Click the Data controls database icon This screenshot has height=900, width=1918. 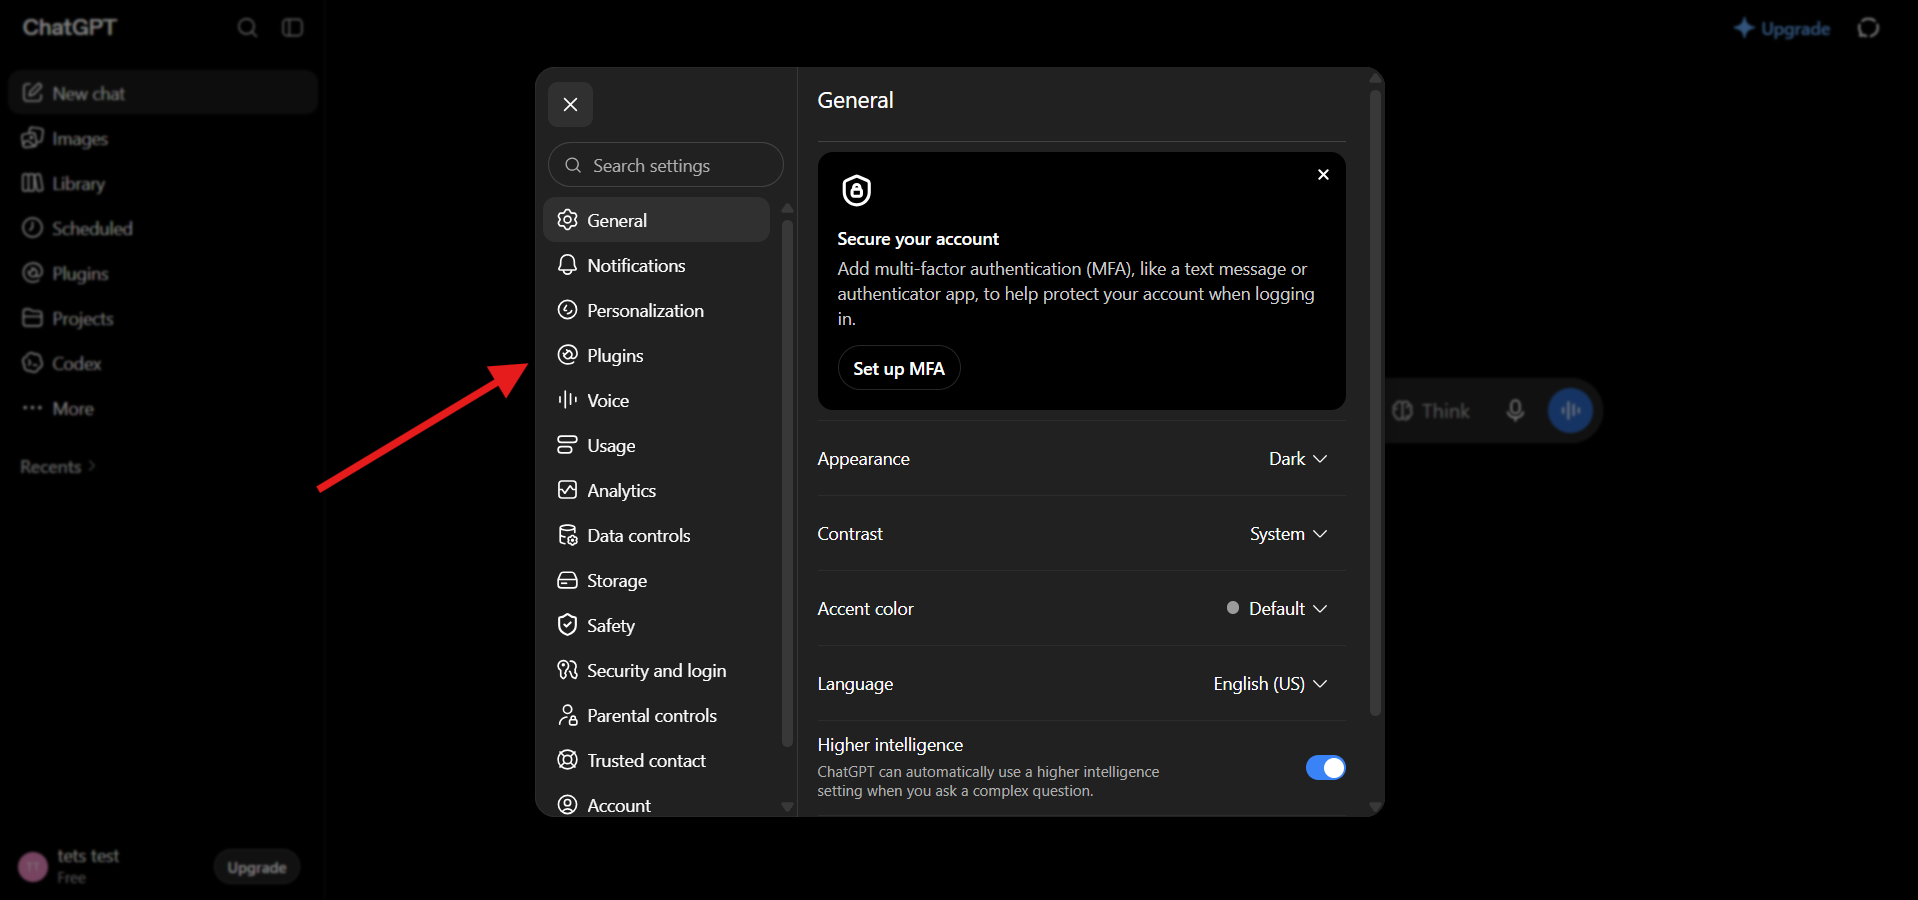coord(567,535)
